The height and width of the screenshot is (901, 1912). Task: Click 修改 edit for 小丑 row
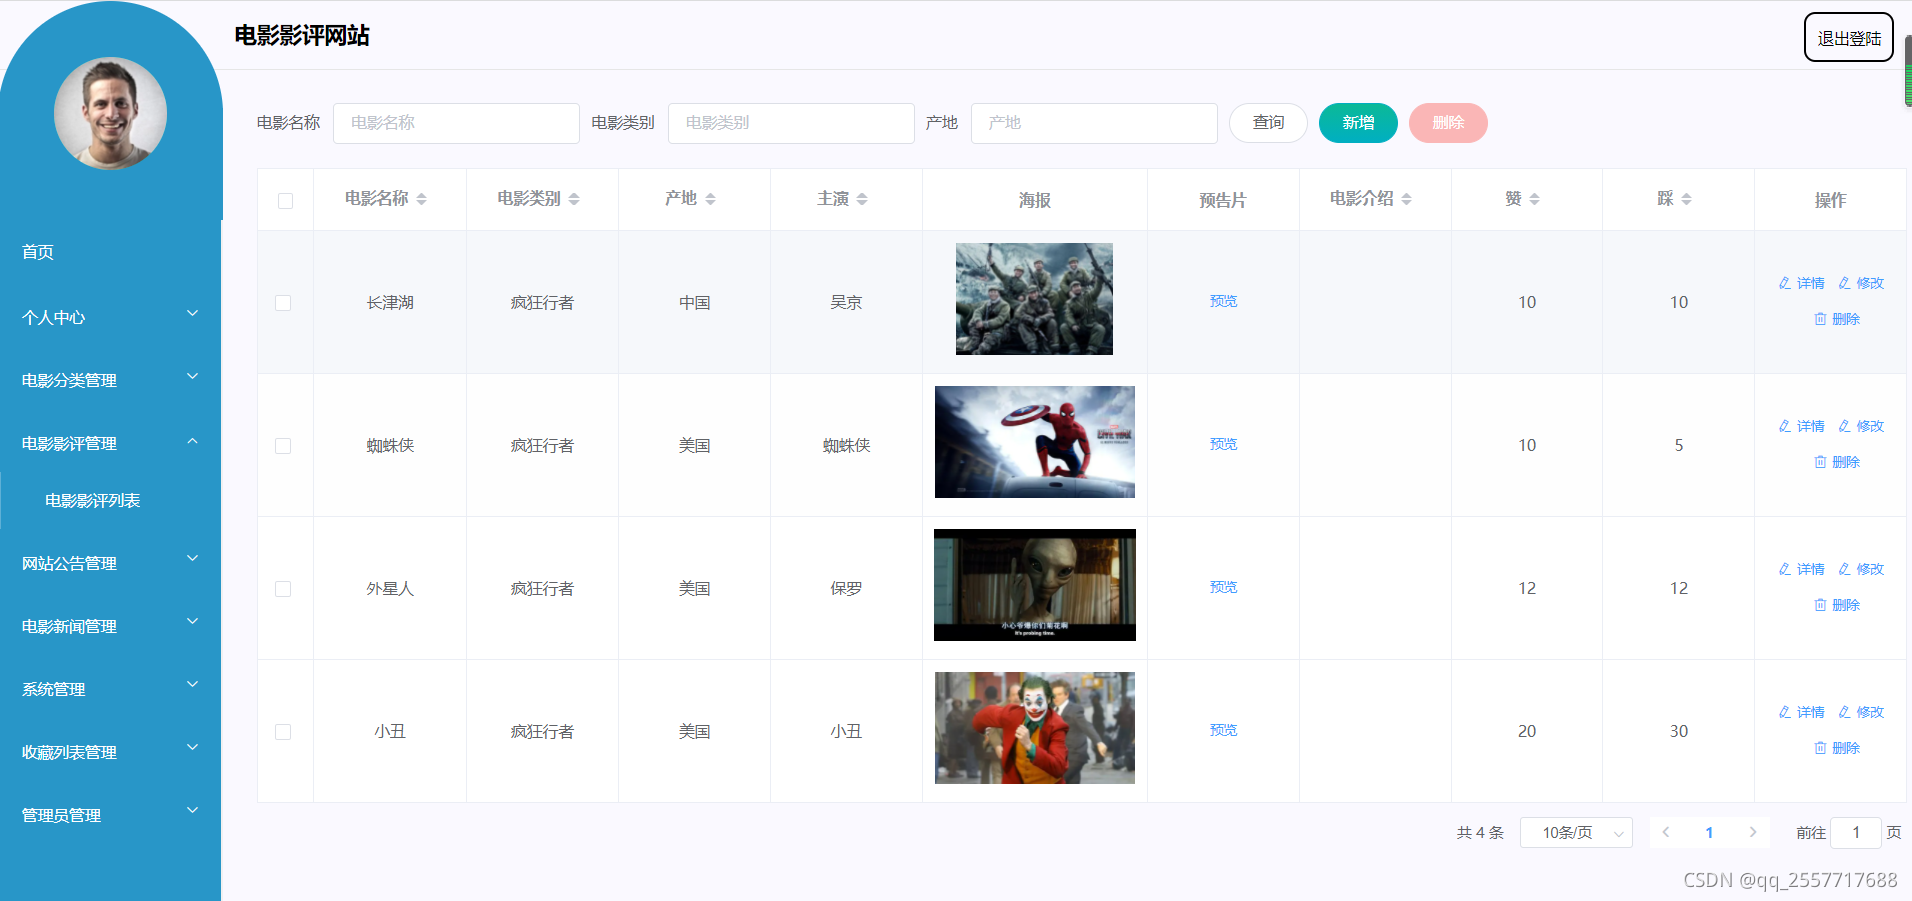1861,712
